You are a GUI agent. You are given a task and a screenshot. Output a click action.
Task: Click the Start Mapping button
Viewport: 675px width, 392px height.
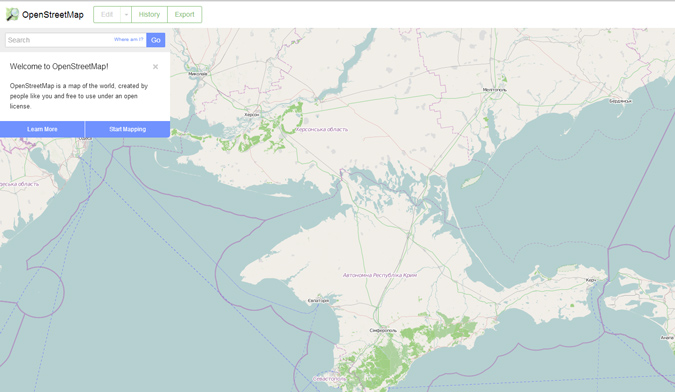[x=127, y=129]
